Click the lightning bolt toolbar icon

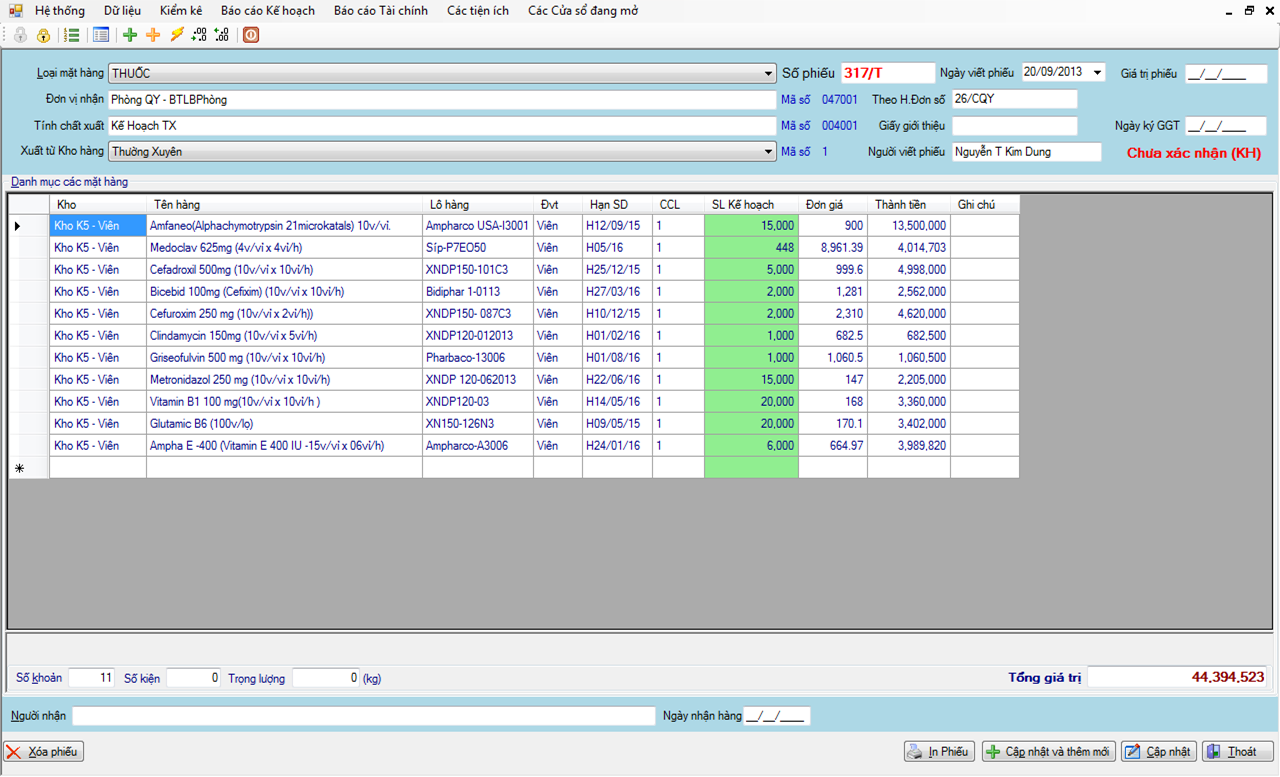[x=177, y=35]
